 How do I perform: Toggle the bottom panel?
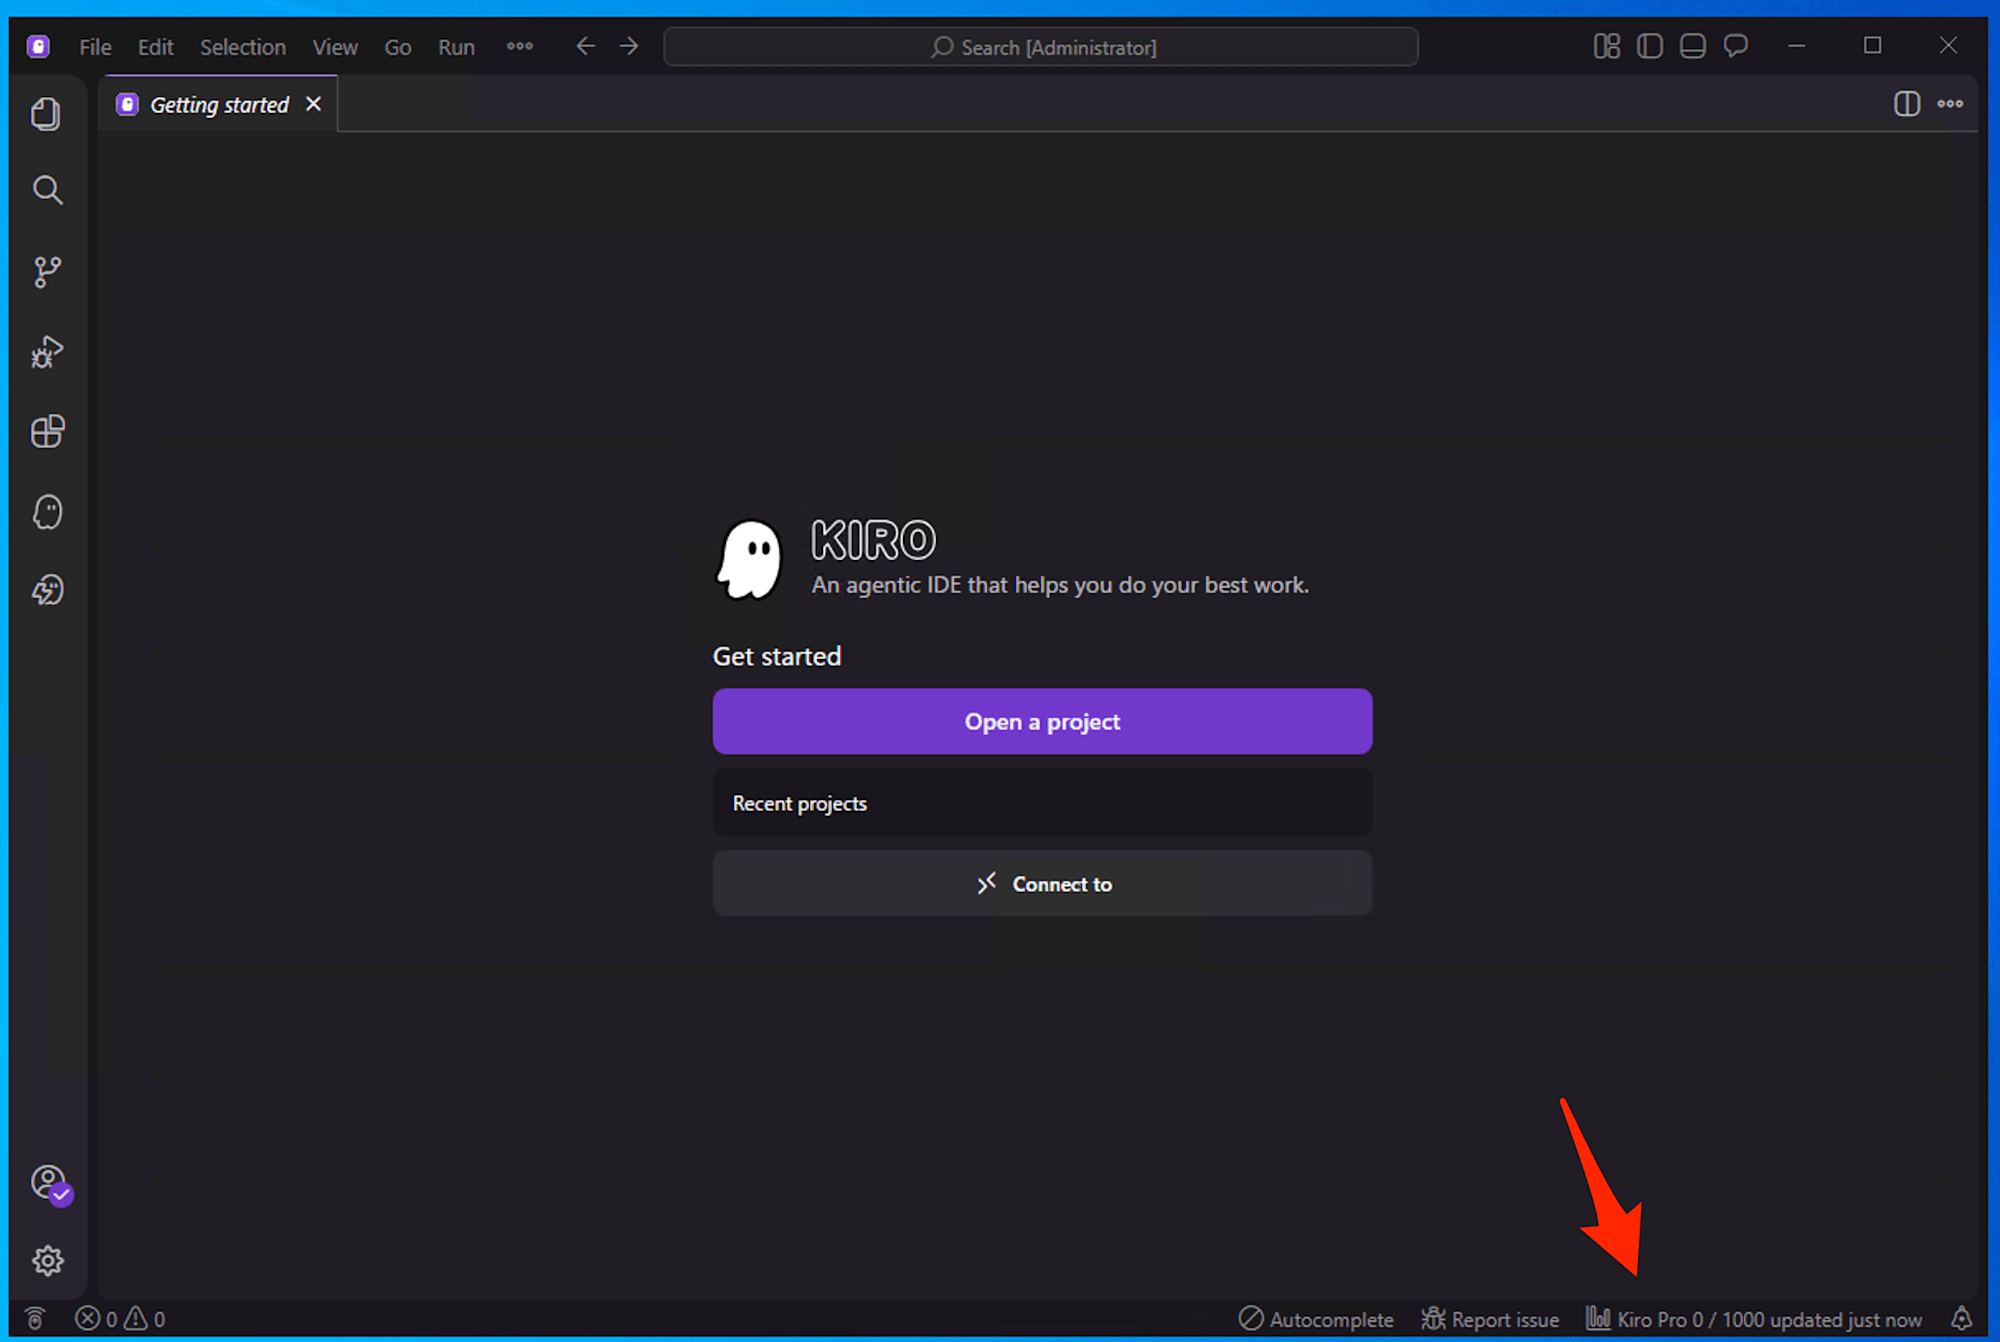(1693, 46)
